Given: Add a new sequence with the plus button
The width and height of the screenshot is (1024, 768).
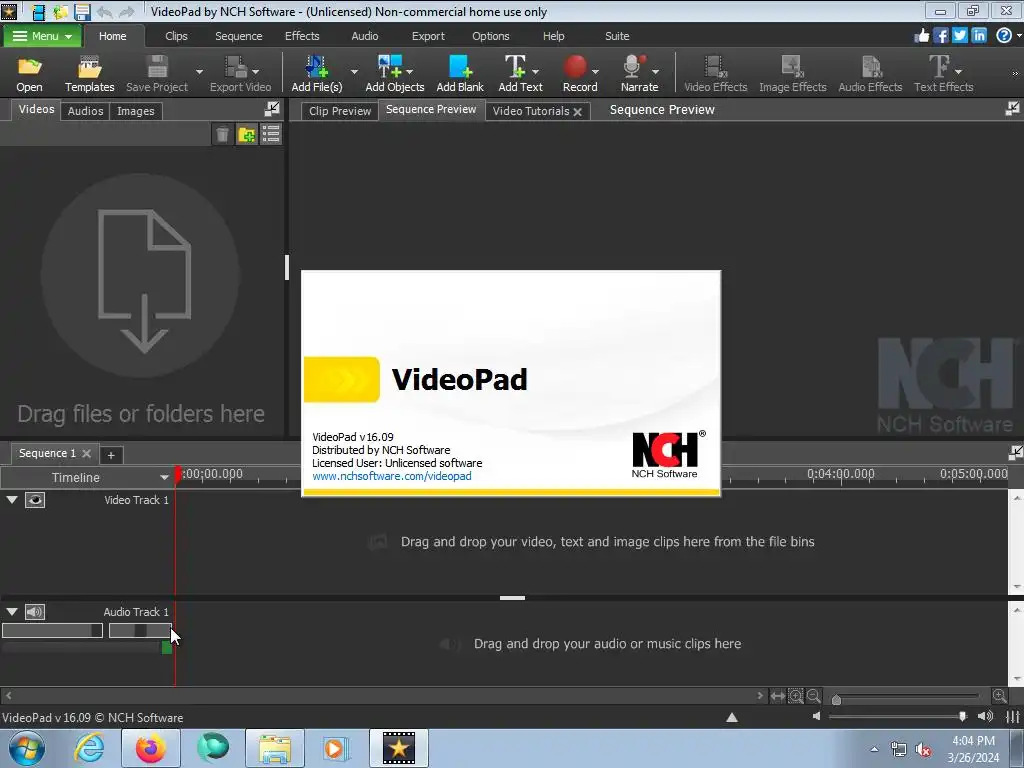Looking at the screenshot, I should click(x=111, y=455).
